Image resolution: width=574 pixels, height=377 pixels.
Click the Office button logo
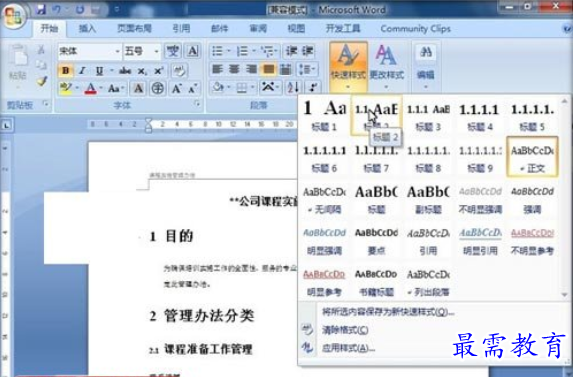(x=13, y=15)
